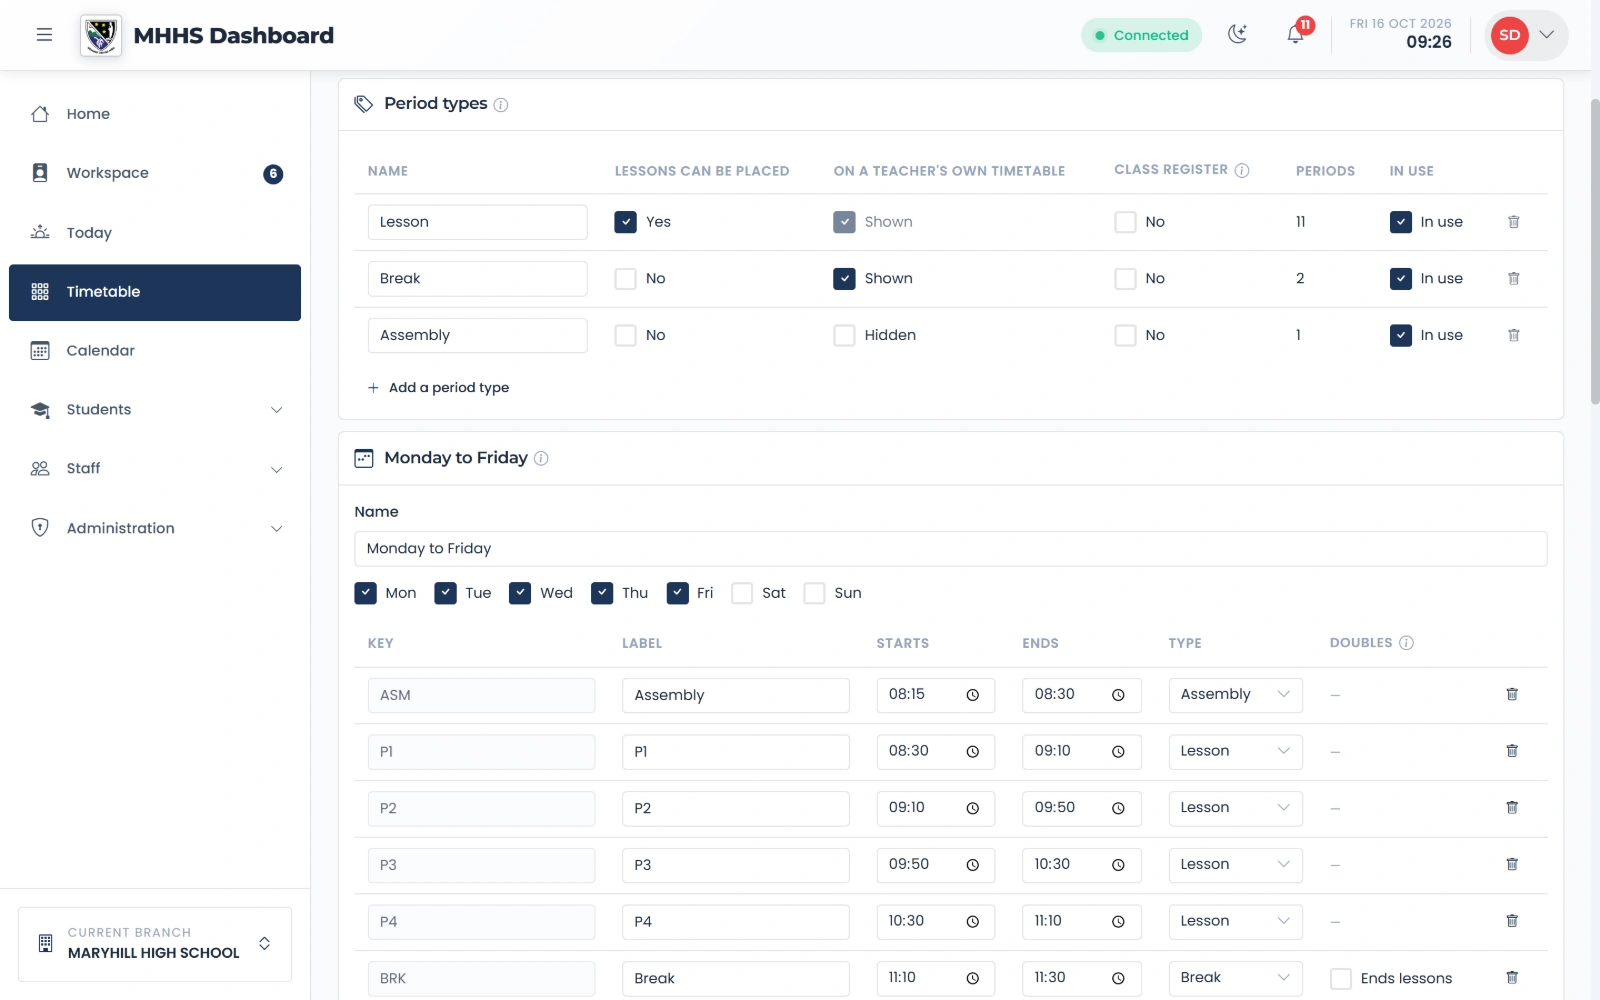Uncheck Break shown on teacher's timetable

844,279
